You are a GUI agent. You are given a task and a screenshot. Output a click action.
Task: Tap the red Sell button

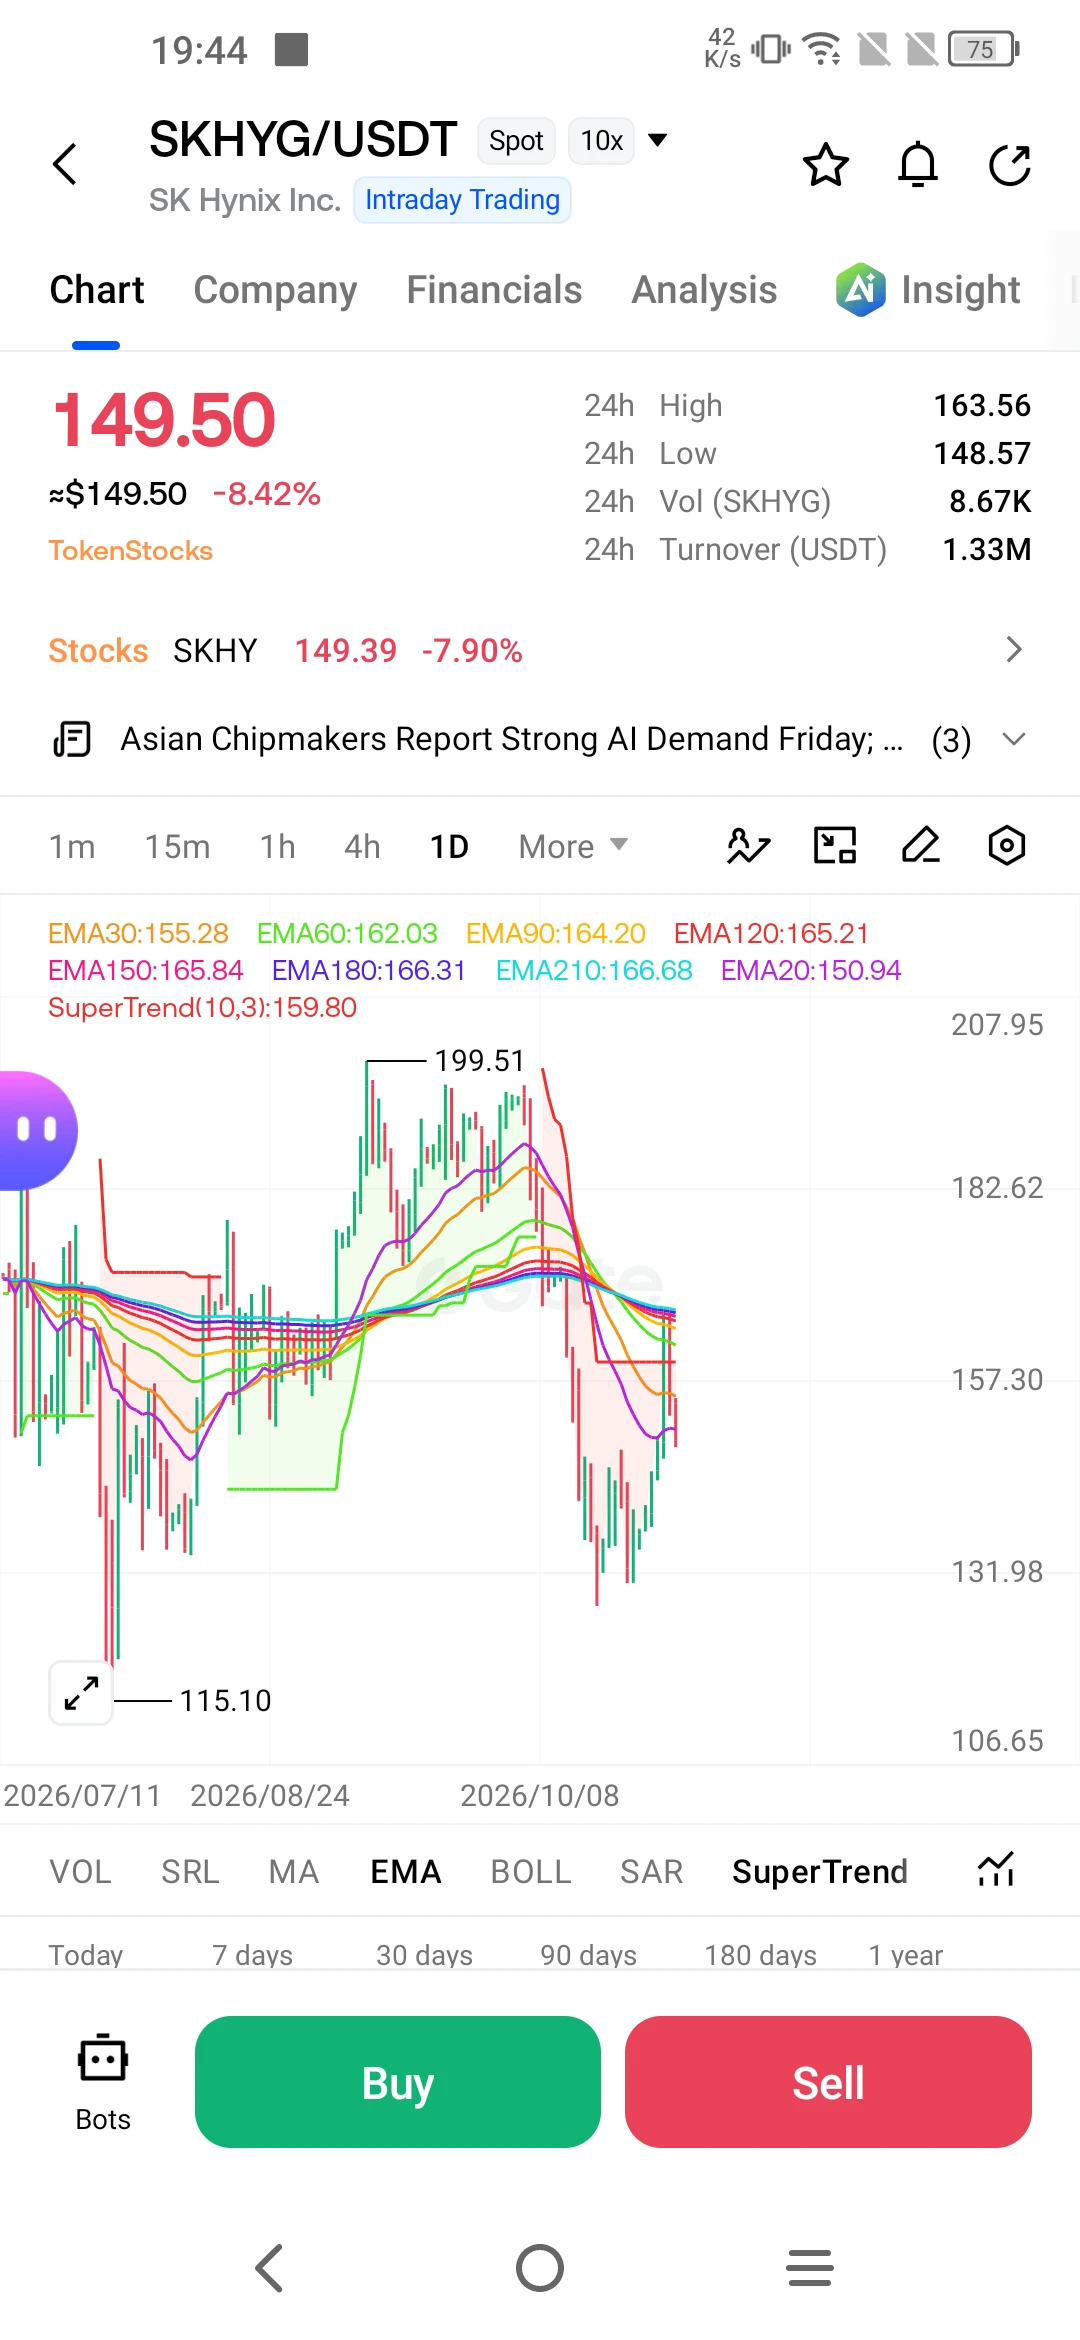pos(828,2082)
